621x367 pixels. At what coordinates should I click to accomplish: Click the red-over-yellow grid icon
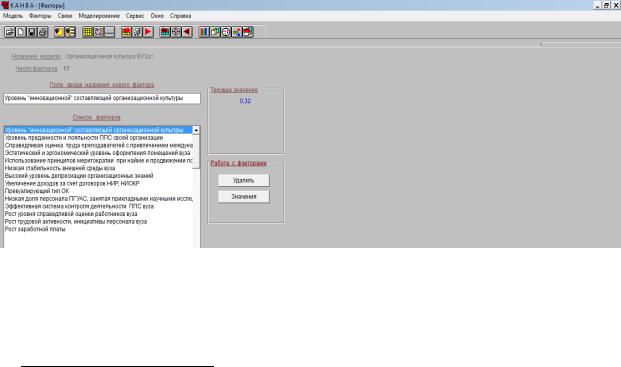[x=126, y=32]
